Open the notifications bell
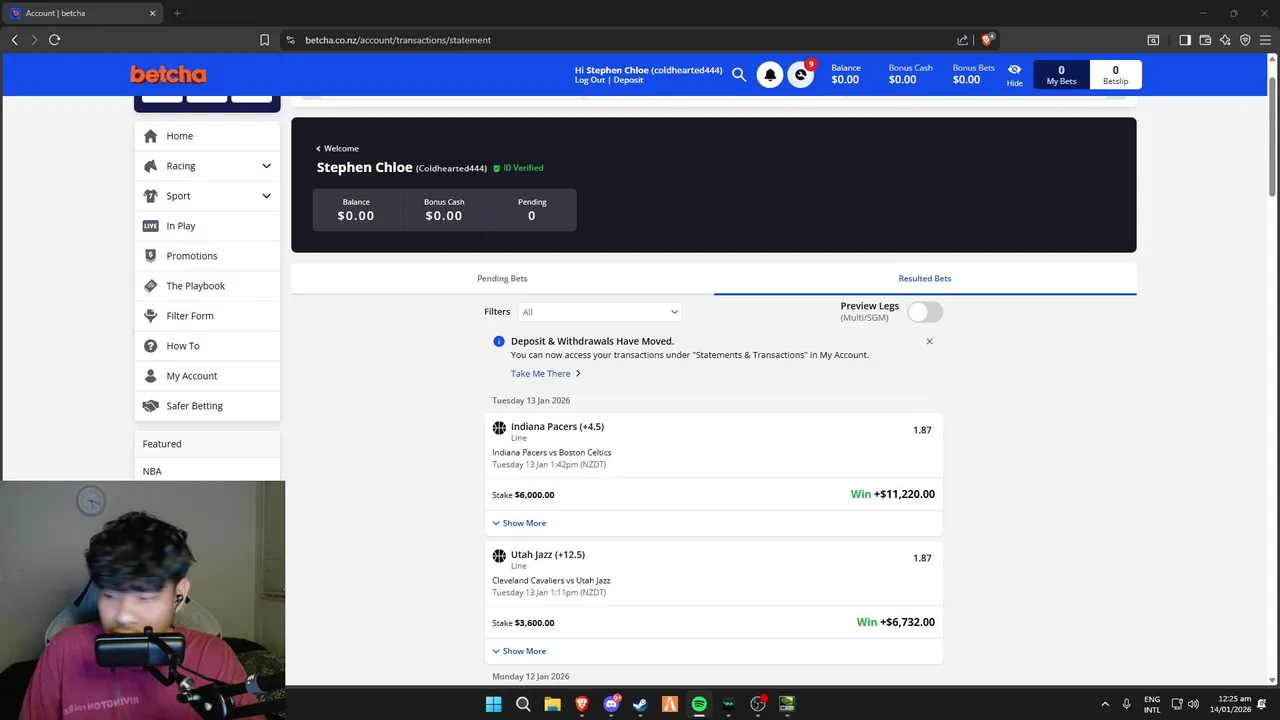 point(770,75)
